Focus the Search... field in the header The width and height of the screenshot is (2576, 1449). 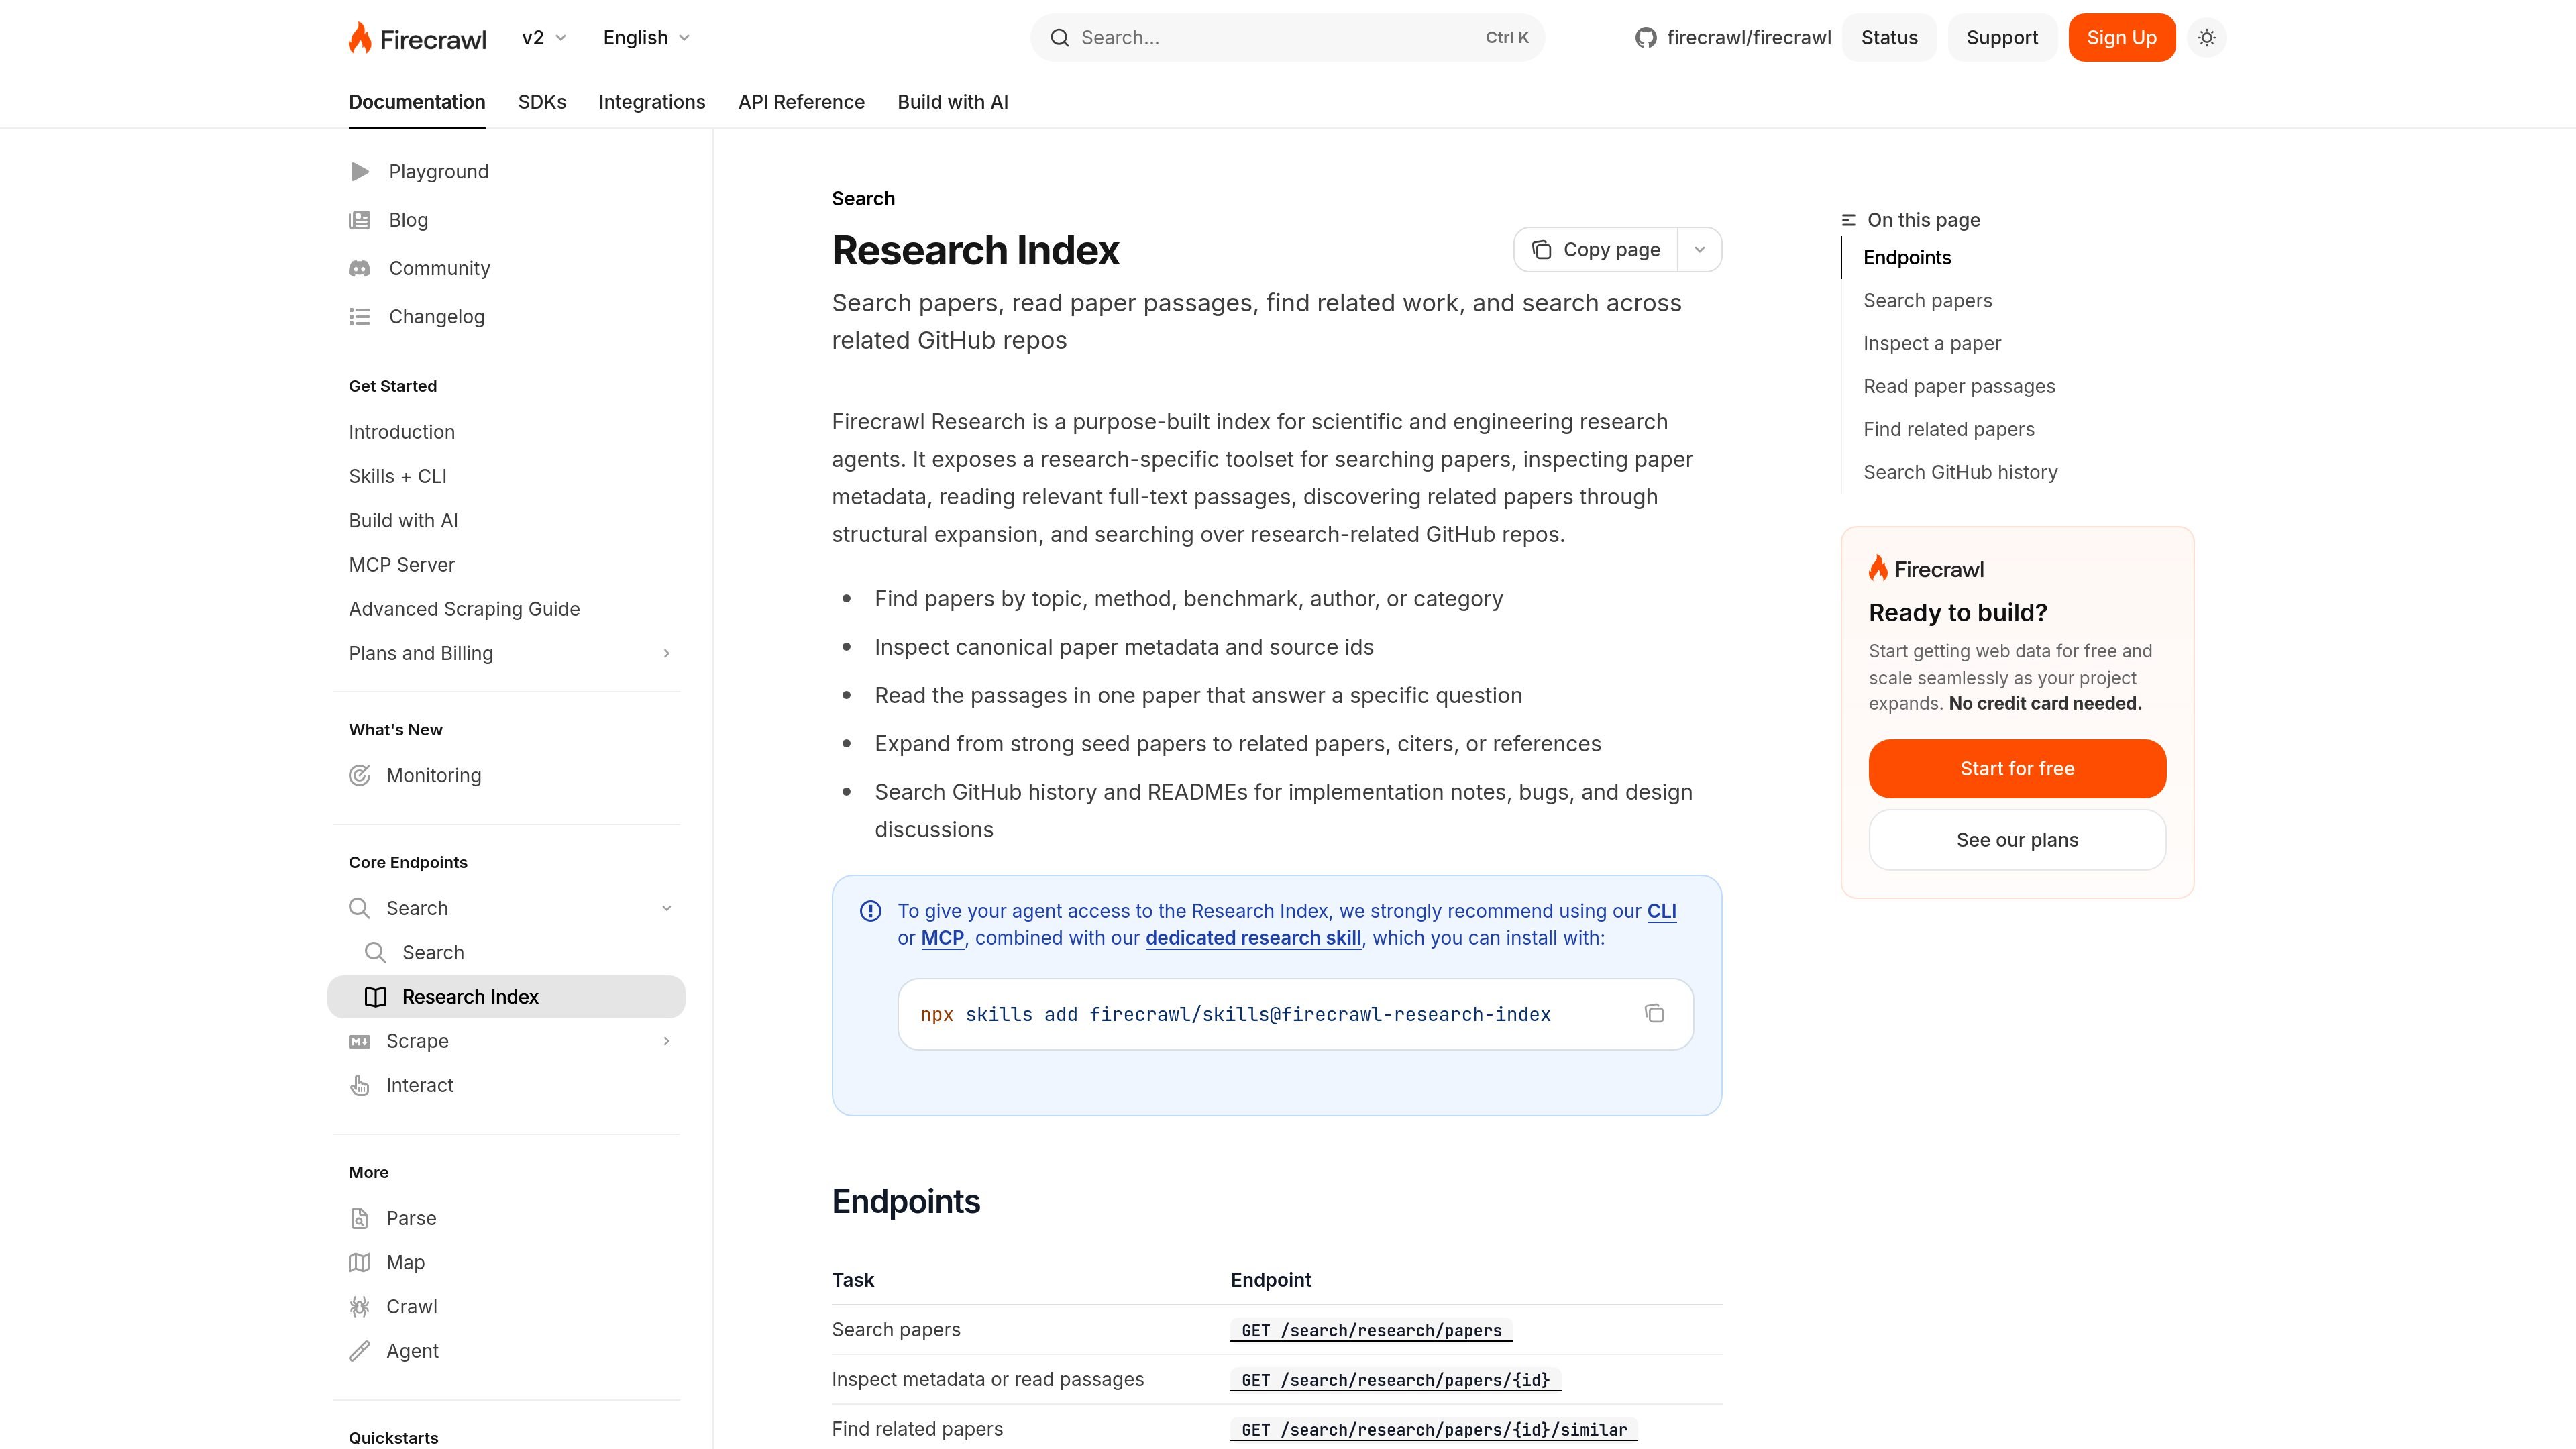click(1287, 38)
